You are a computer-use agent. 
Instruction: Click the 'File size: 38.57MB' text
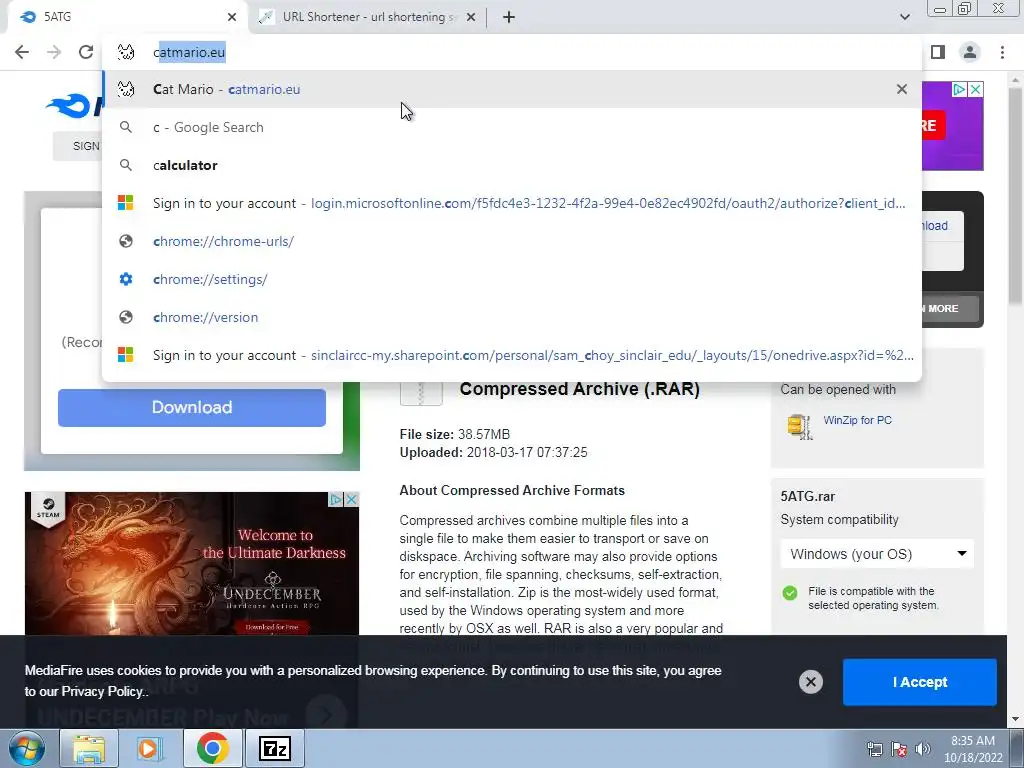tap(455, 434)
